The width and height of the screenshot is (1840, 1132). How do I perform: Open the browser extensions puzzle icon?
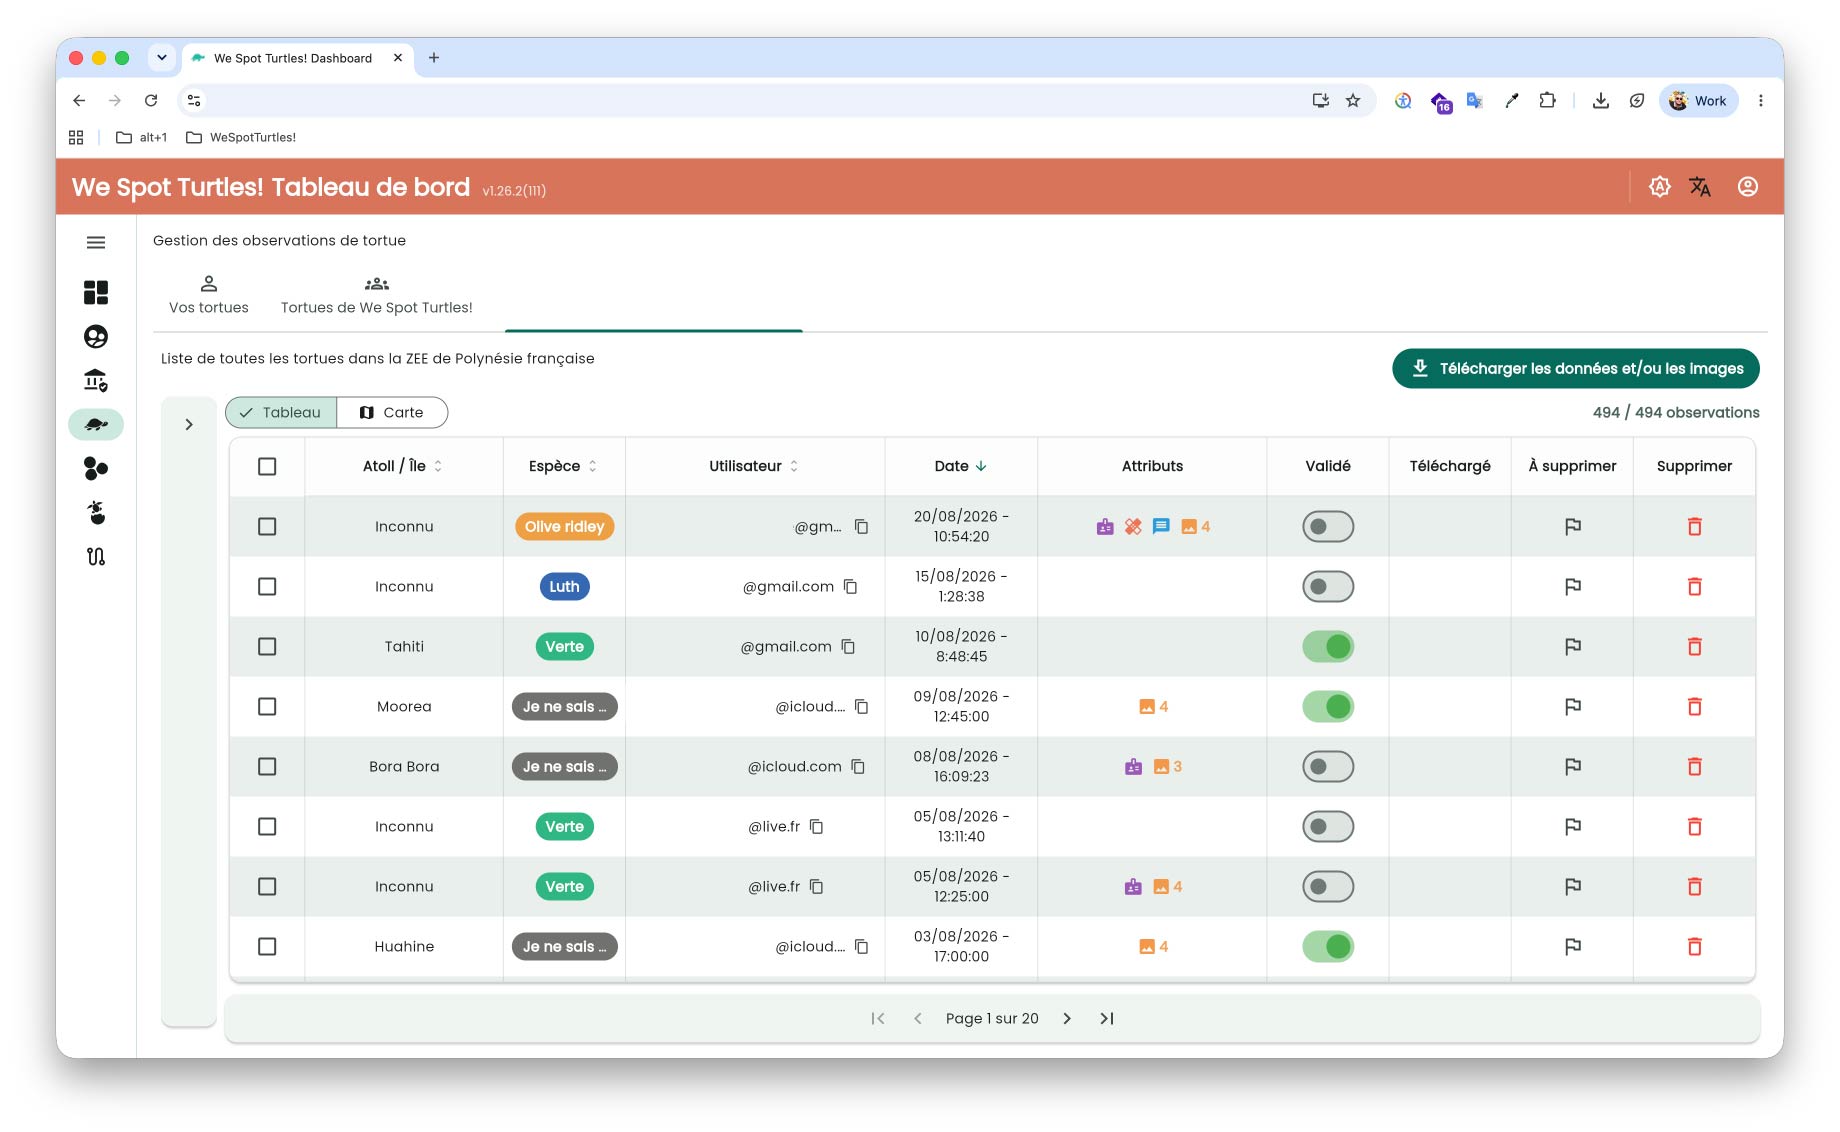point(1548,101)
